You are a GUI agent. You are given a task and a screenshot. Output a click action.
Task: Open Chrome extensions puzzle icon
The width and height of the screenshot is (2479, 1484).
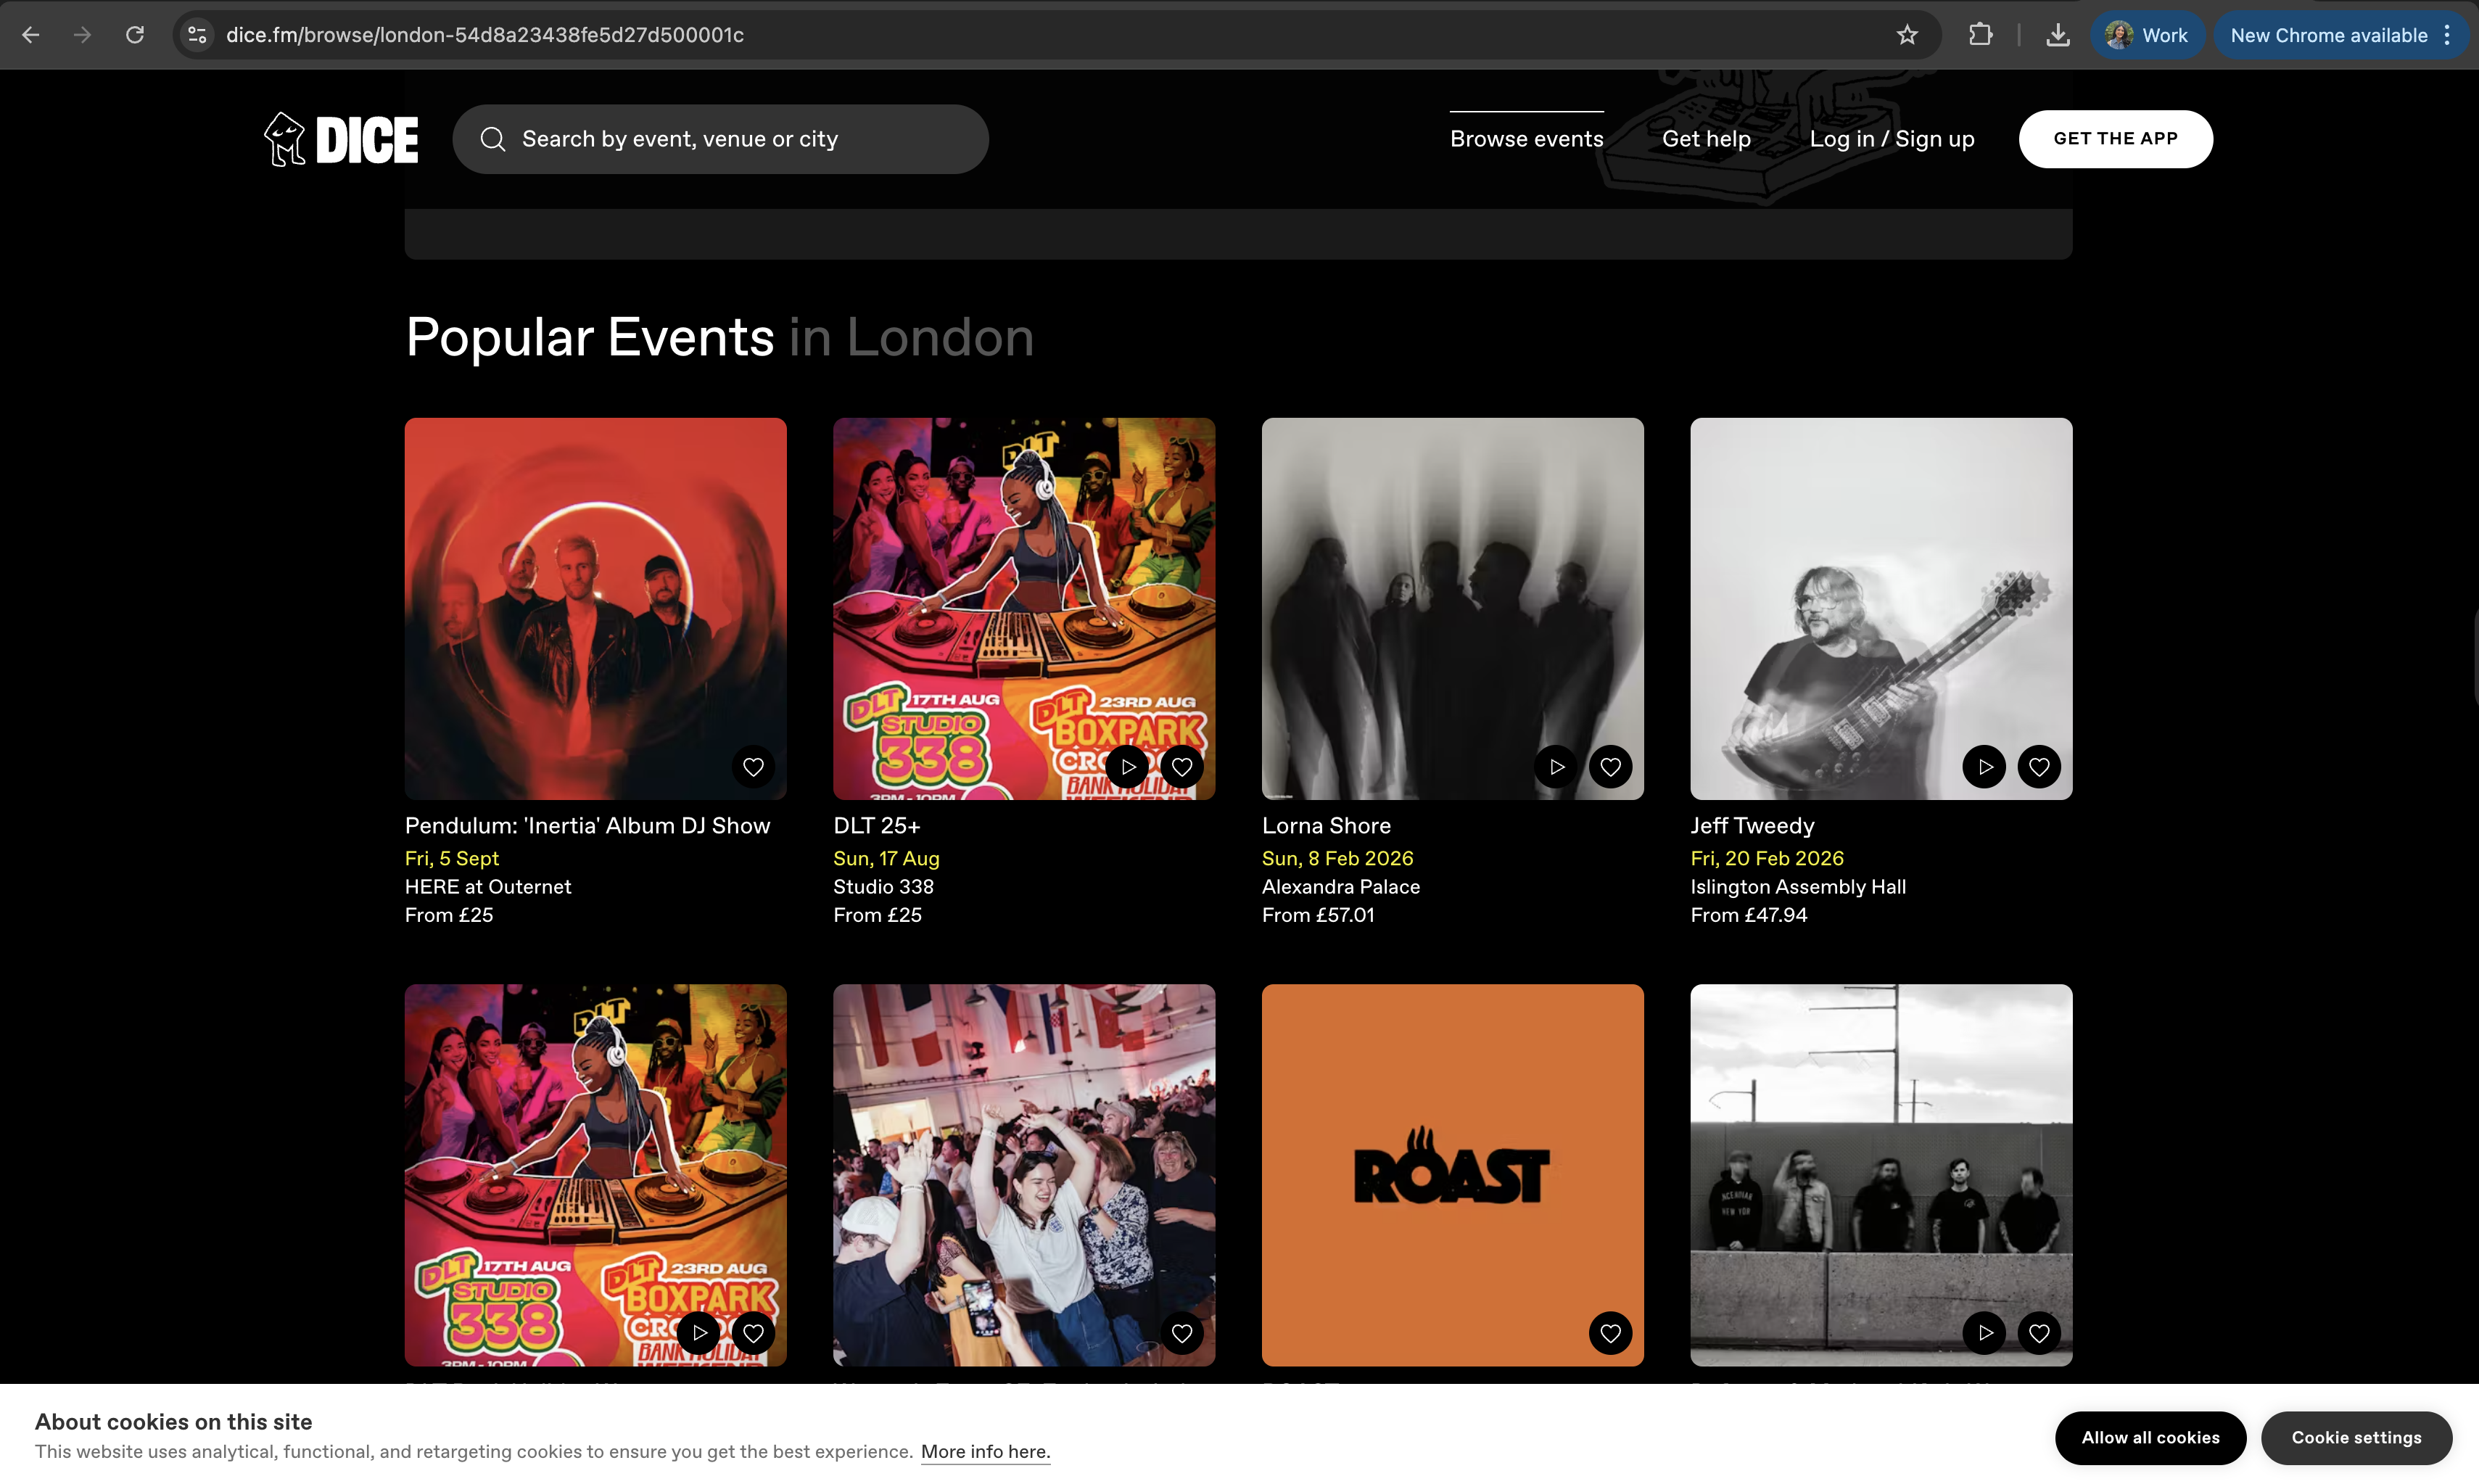[1980, 35]
